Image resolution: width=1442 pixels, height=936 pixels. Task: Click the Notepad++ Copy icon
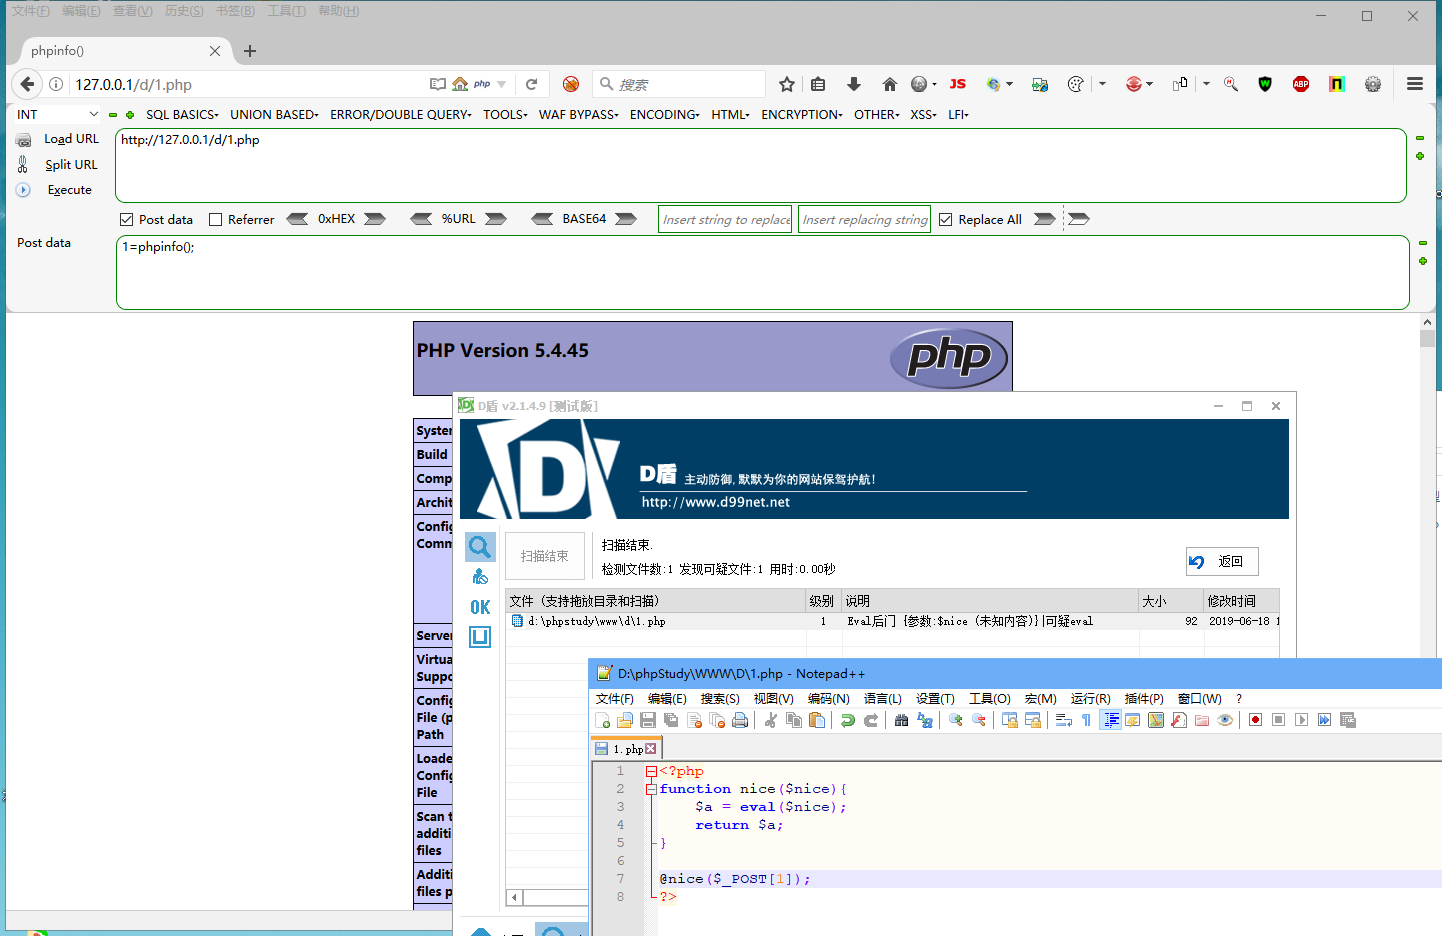point(794,720)
